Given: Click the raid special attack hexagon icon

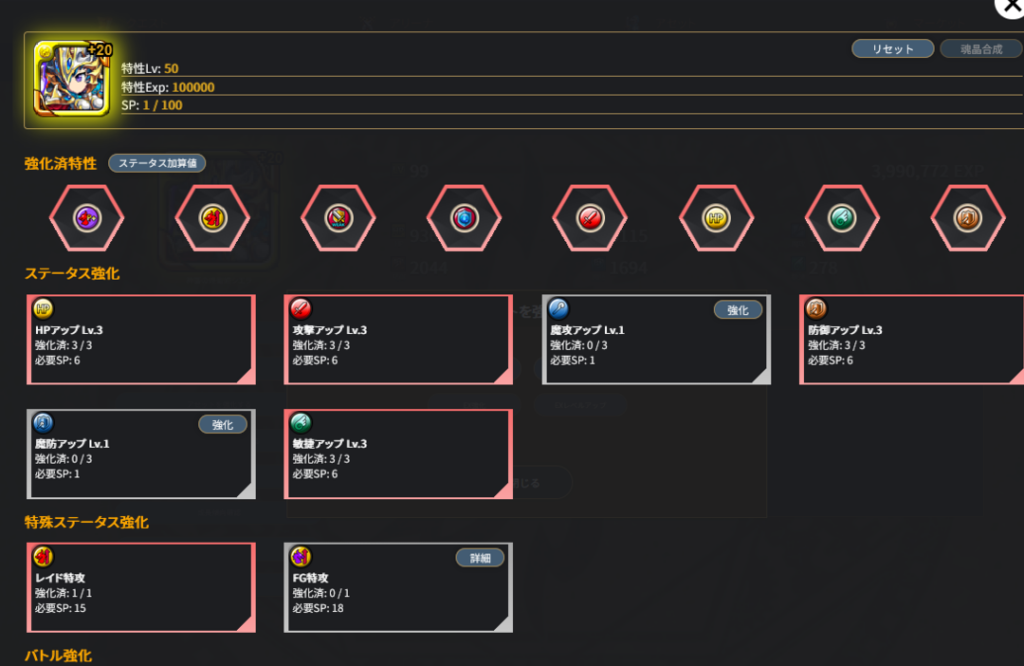Looking at the screenshot, I should [x=212, y=218].
